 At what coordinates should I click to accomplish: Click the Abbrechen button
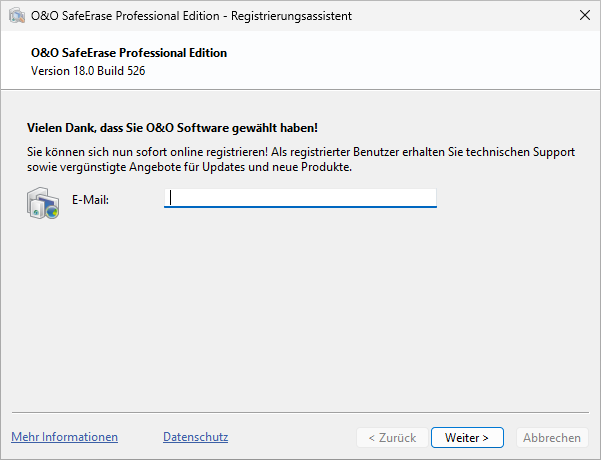[x=552, y=437]
